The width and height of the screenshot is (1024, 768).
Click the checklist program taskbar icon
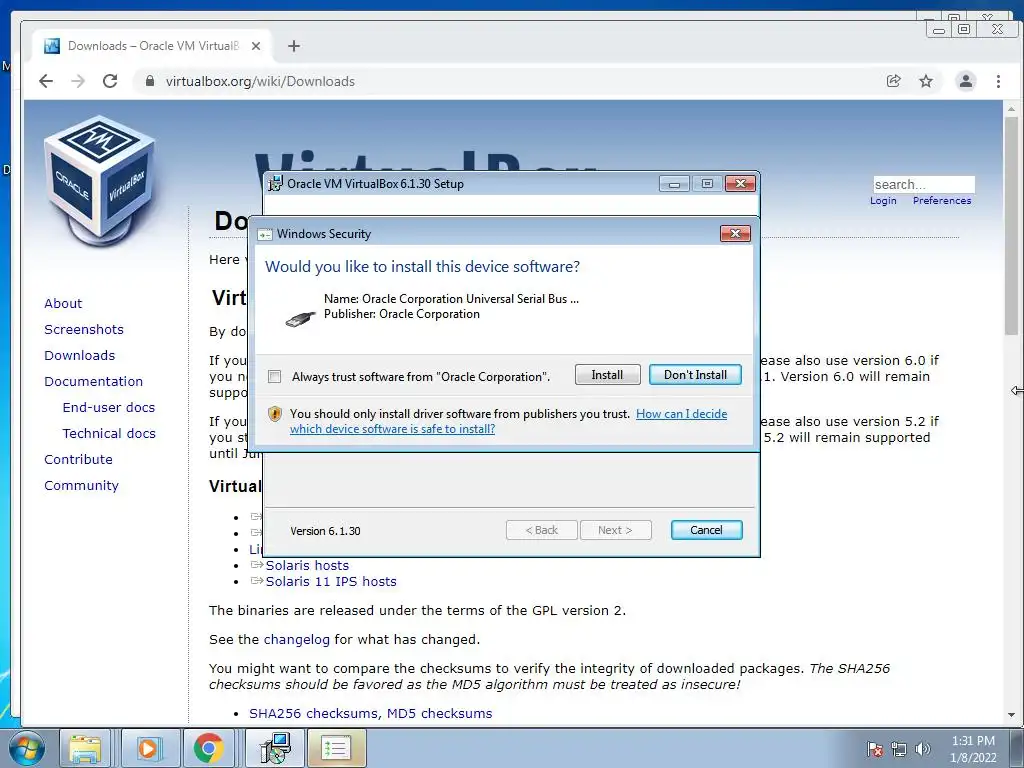click(x=336, y=748)
